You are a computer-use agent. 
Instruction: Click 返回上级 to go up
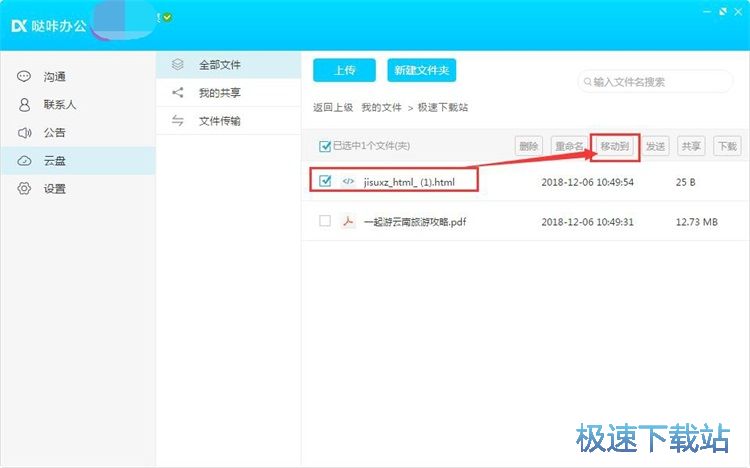(x=333, y=108)
